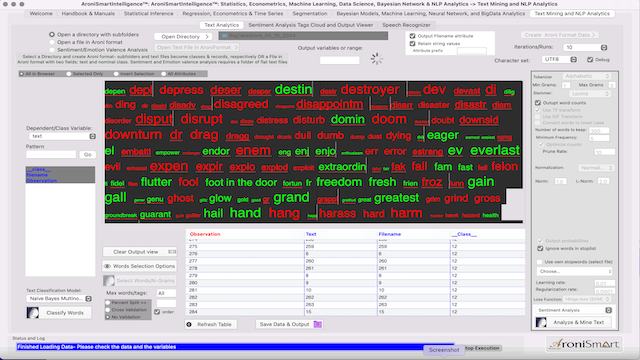Click the word 'freedom' in the tag cloud
640x360 pixels.
[x=339, y=182]
